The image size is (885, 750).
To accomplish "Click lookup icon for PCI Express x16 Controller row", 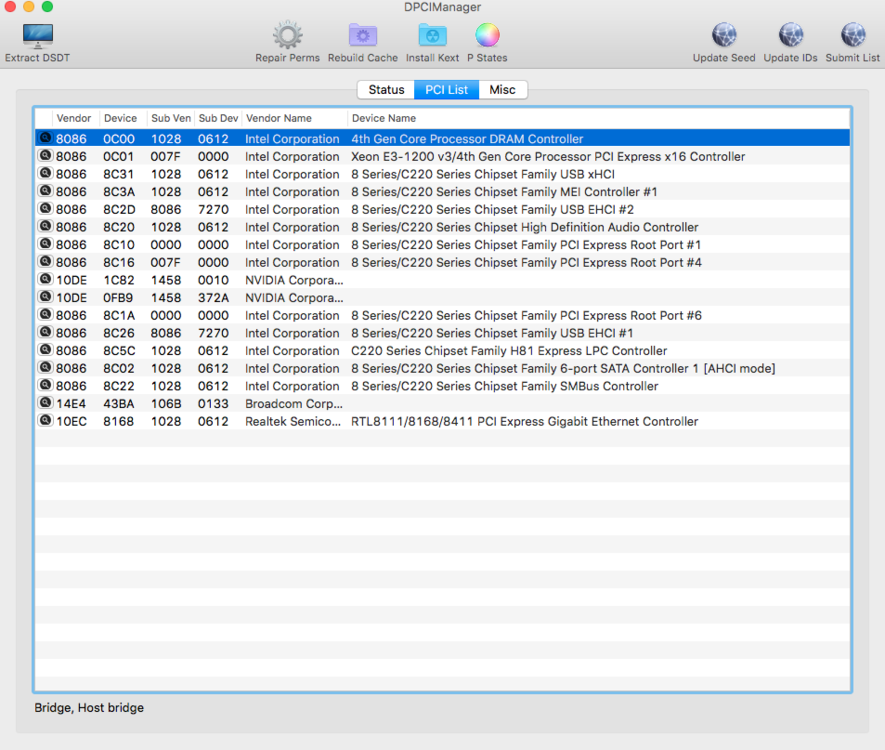I will 45,156.
